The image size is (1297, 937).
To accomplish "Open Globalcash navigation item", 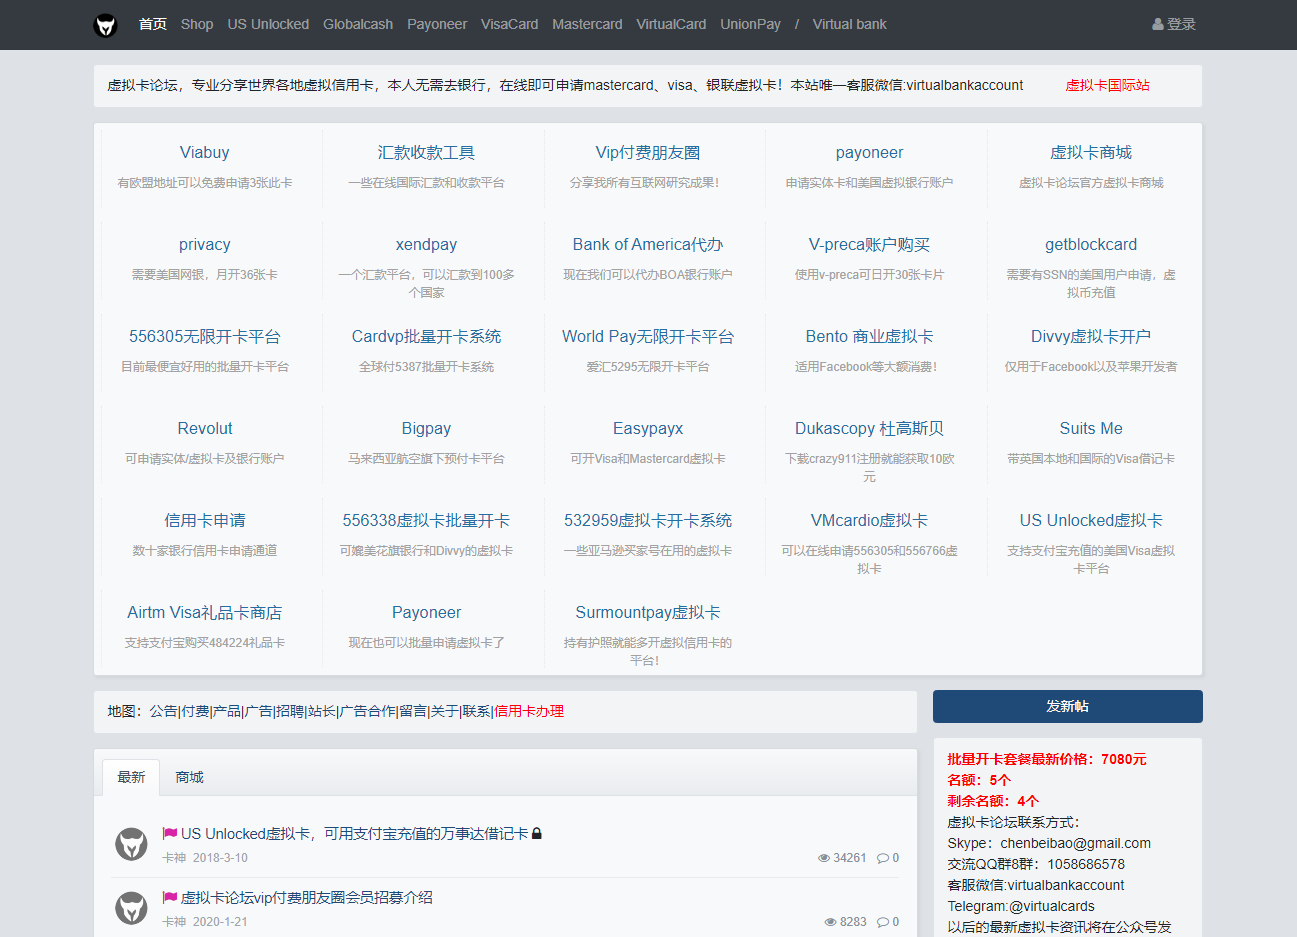I will point(358,24).
